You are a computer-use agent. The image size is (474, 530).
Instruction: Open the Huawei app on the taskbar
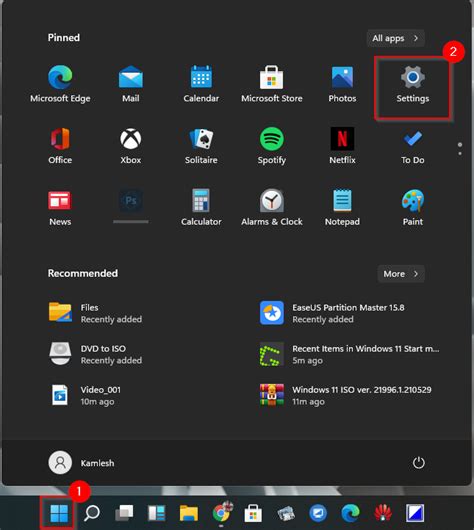pos(383,513)
